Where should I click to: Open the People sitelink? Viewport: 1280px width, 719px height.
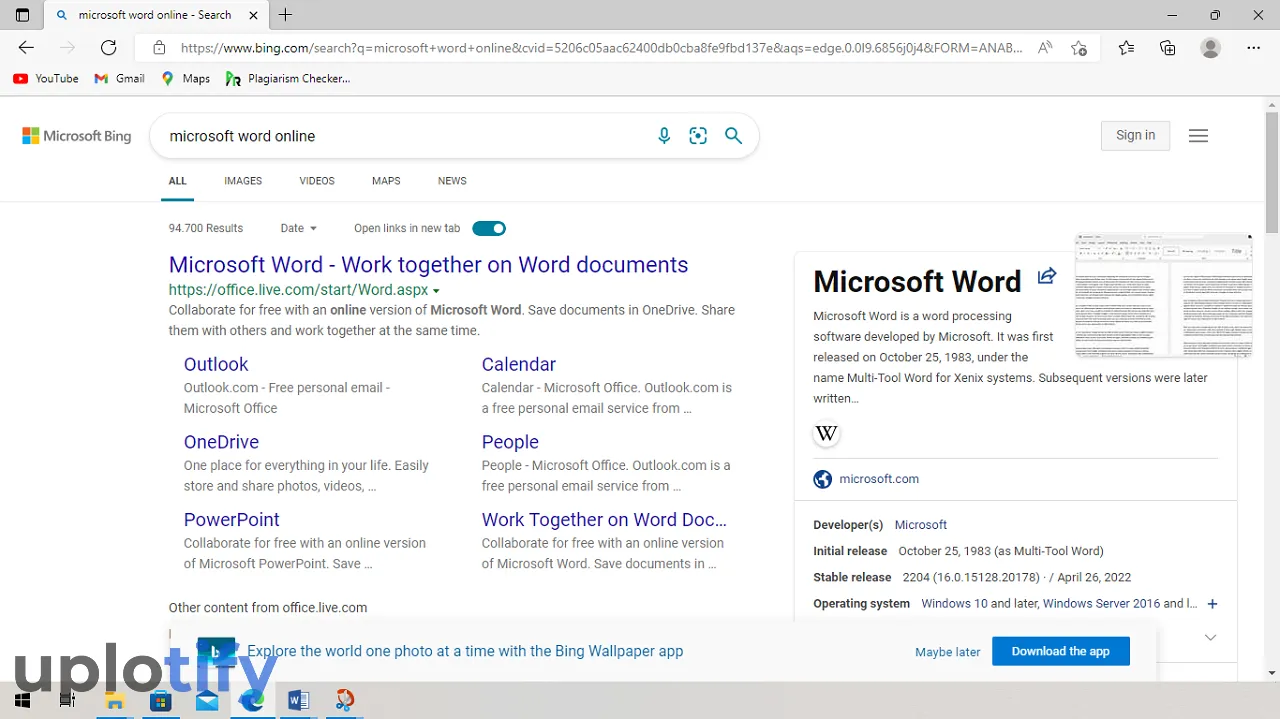point(510,442)
